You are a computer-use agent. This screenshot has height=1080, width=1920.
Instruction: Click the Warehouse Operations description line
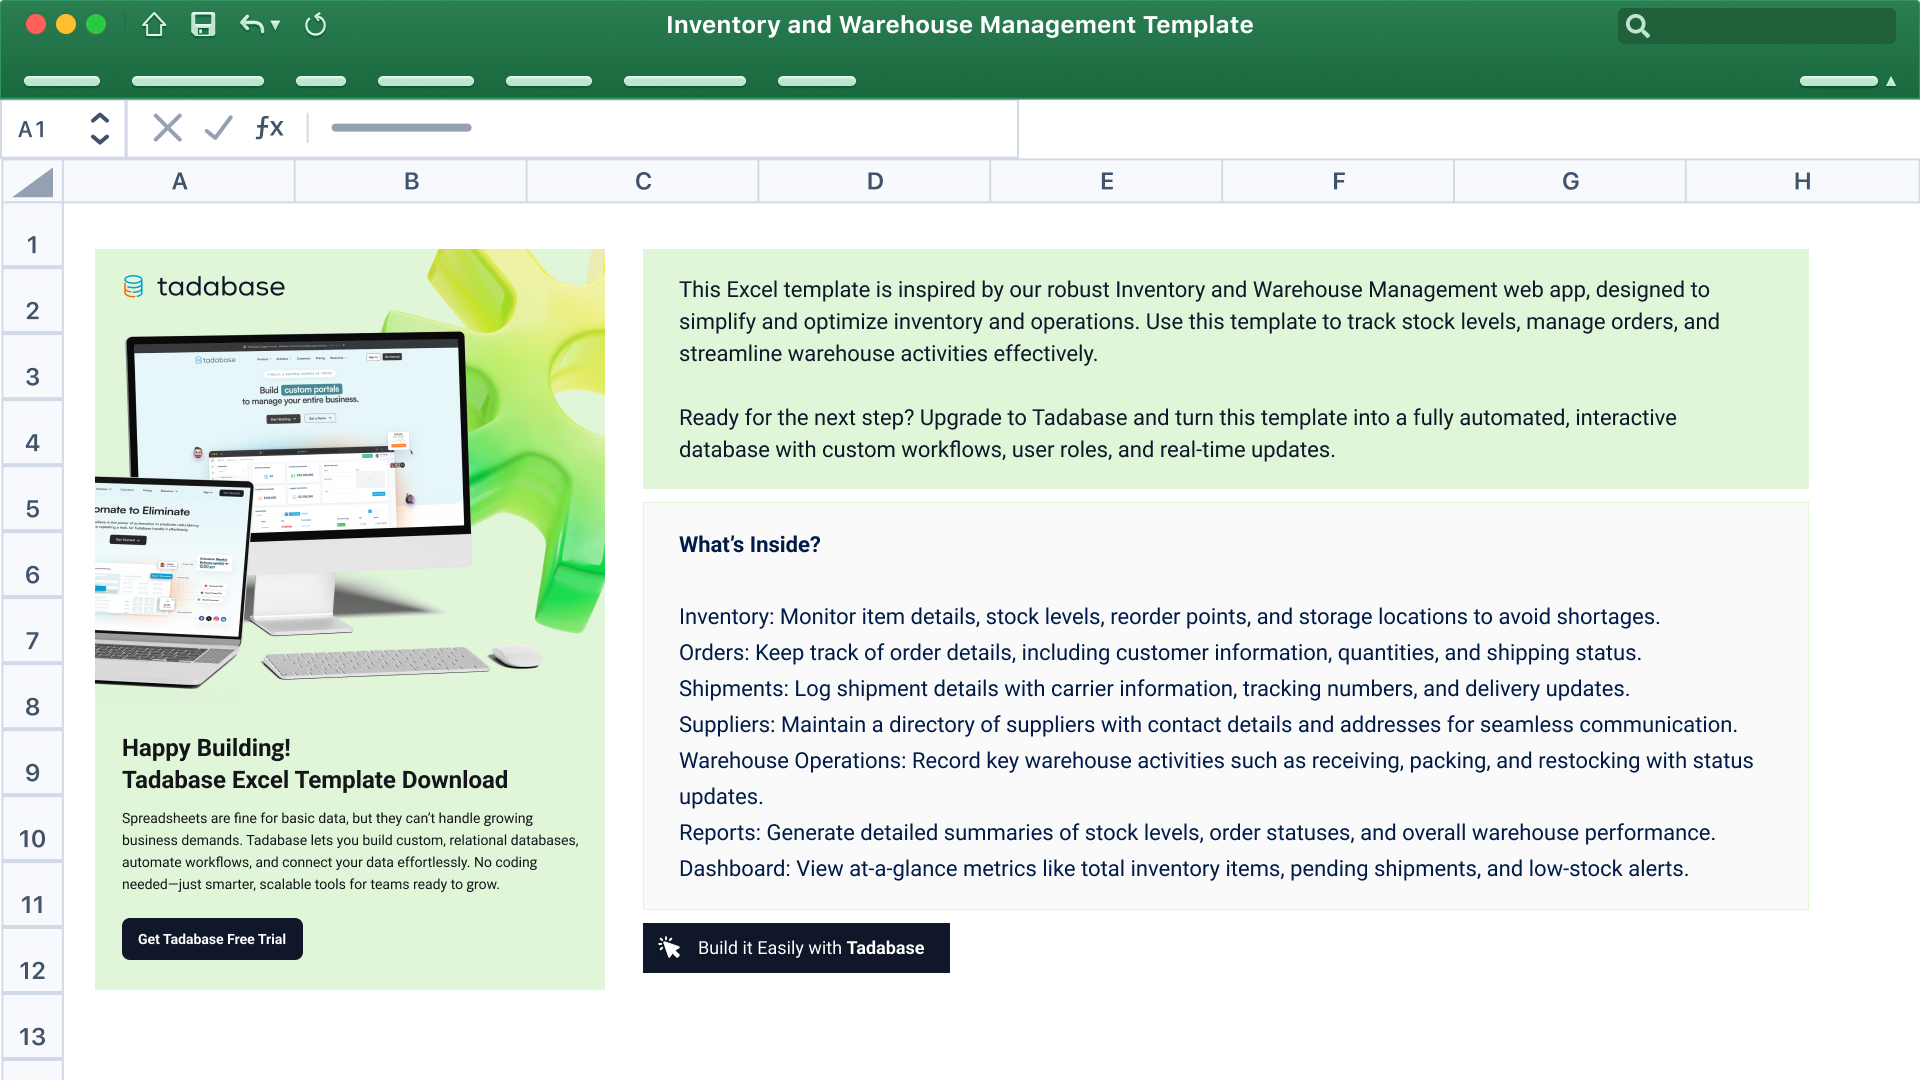click(1216, 779)
